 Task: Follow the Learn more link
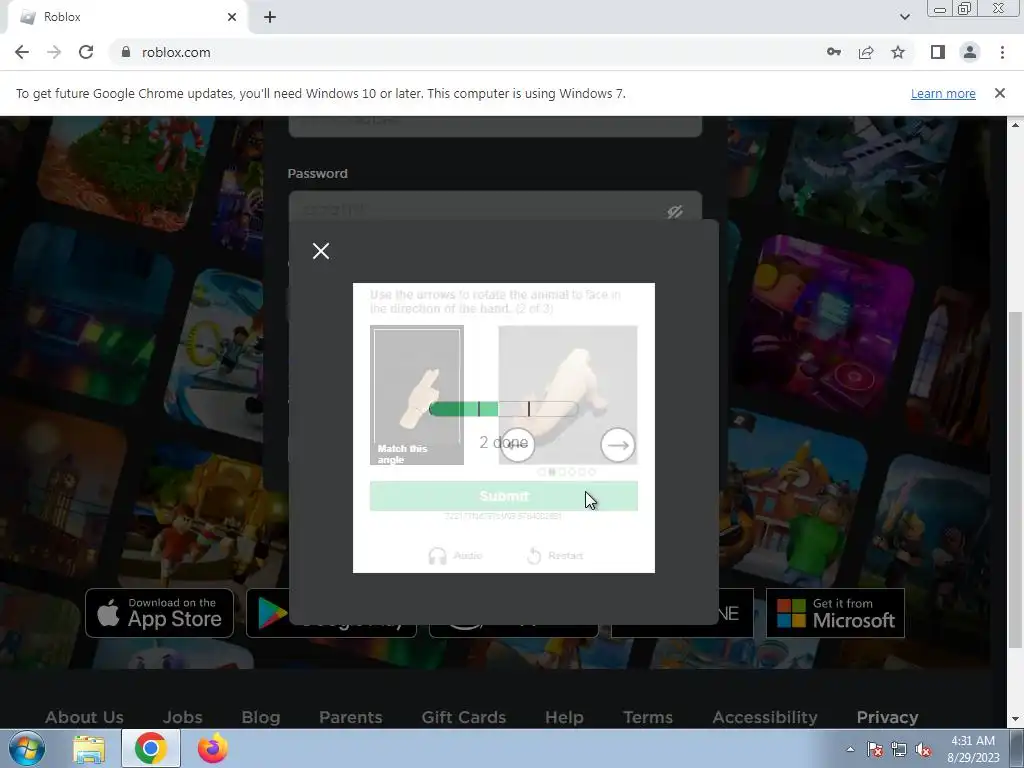(943, 93)
